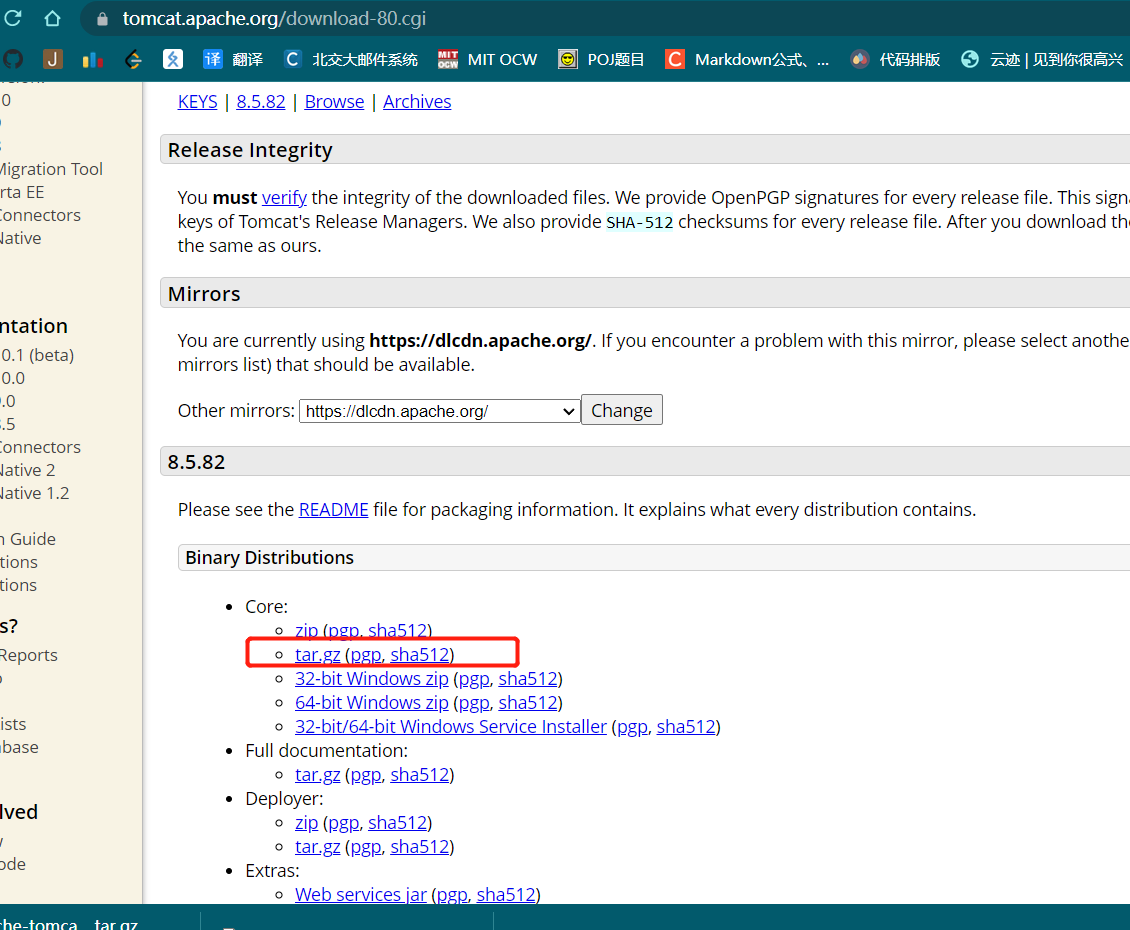
Task: Click pgp link for Full documentation tar.gz
Action: 365,775
